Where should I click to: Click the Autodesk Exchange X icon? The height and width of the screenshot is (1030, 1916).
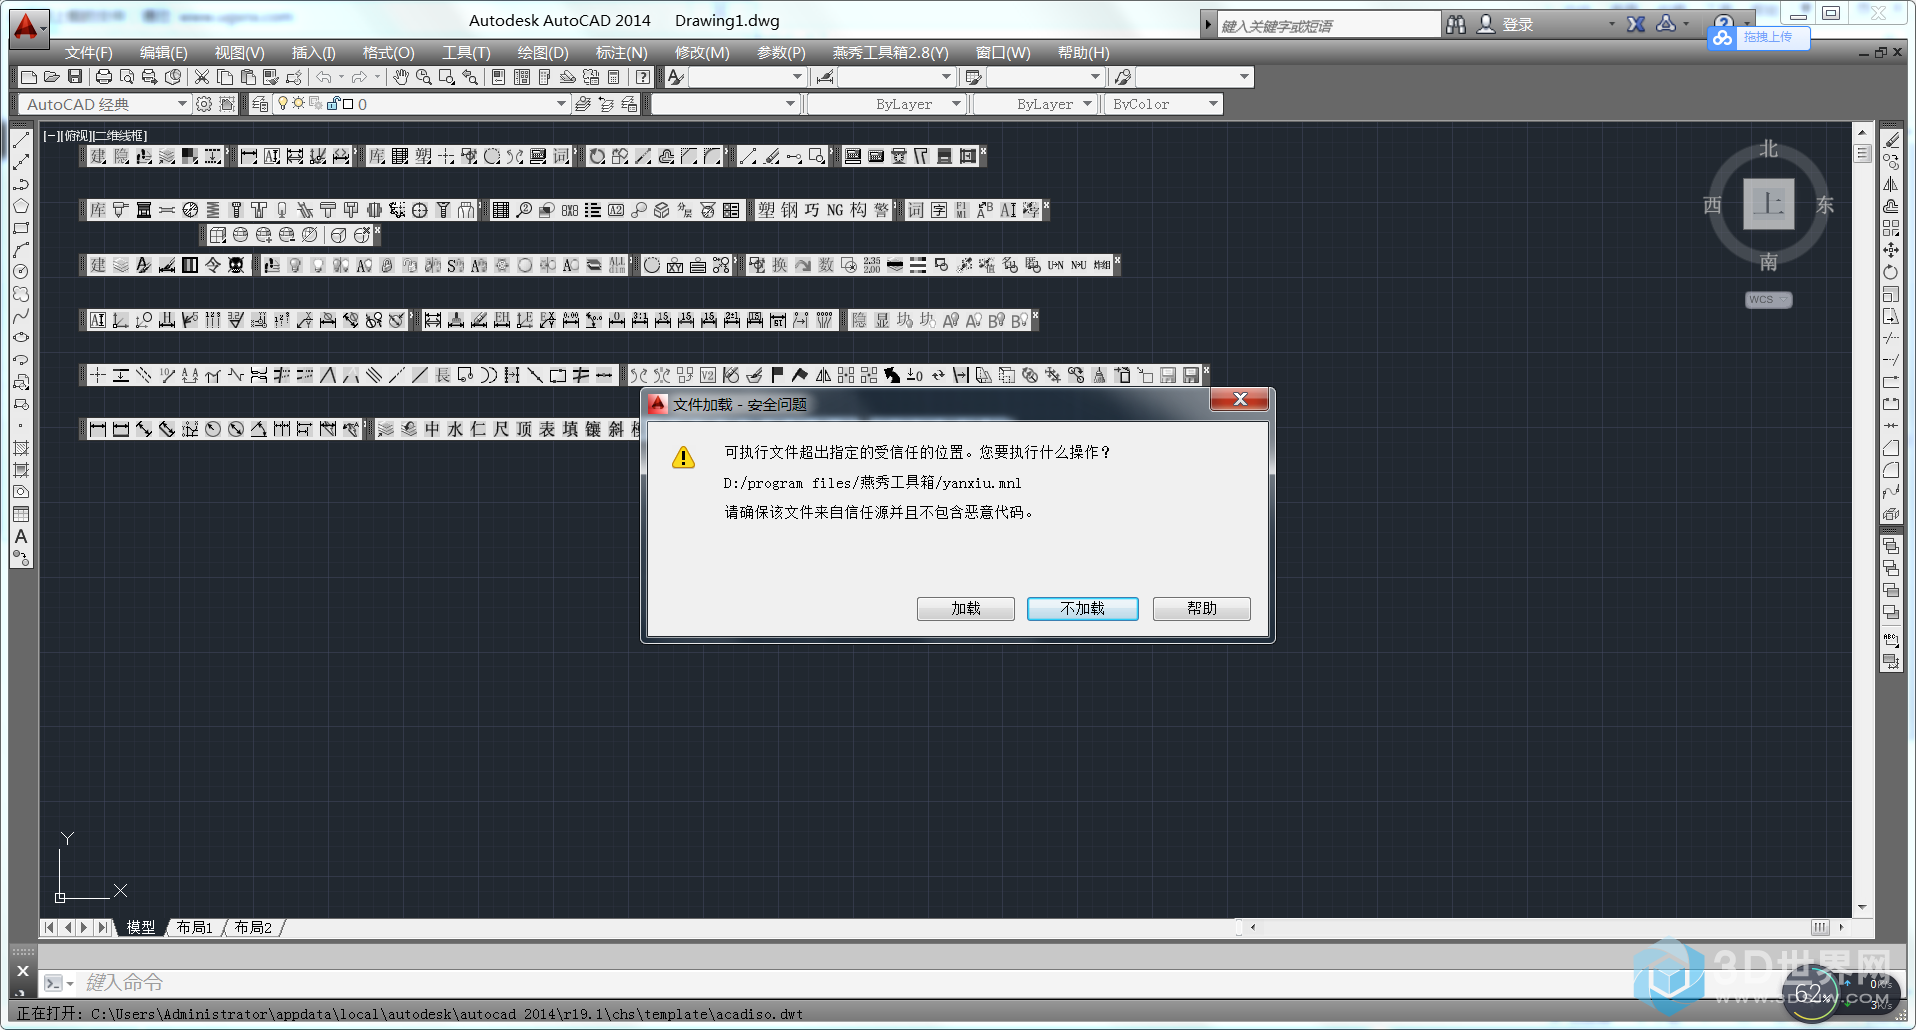1636,24
